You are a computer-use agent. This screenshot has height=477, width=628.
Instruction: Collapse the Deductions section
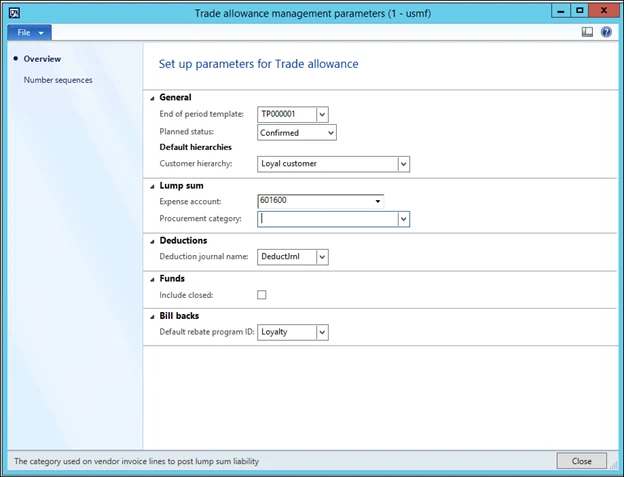coord(152,242)
